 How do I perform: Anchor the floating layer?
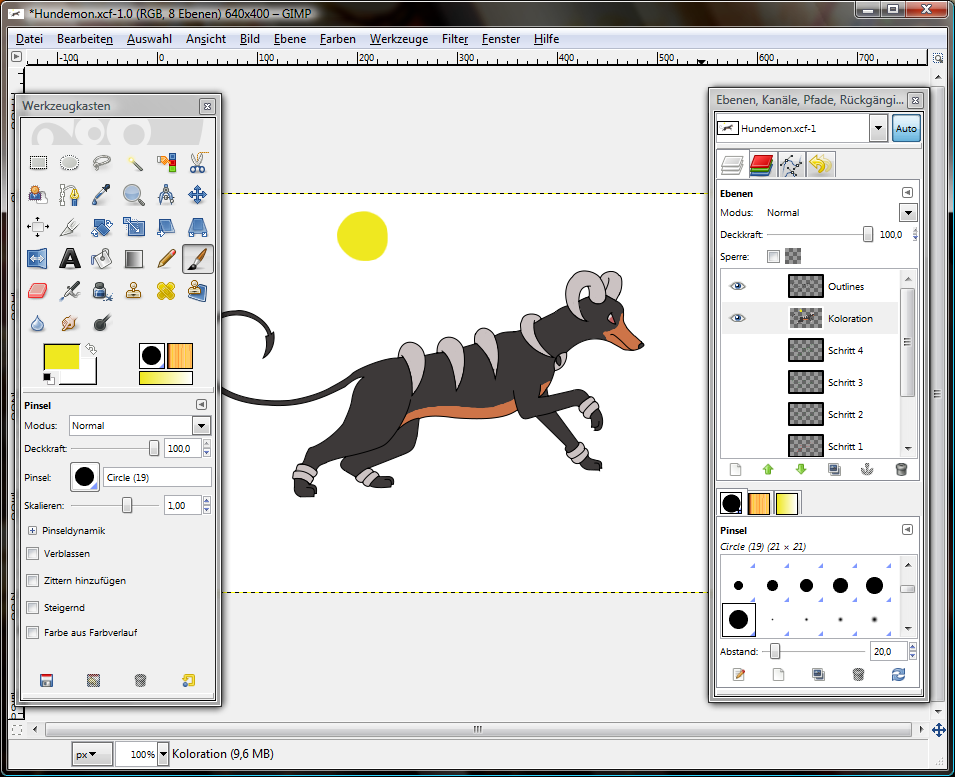click(x=867, y=469)
